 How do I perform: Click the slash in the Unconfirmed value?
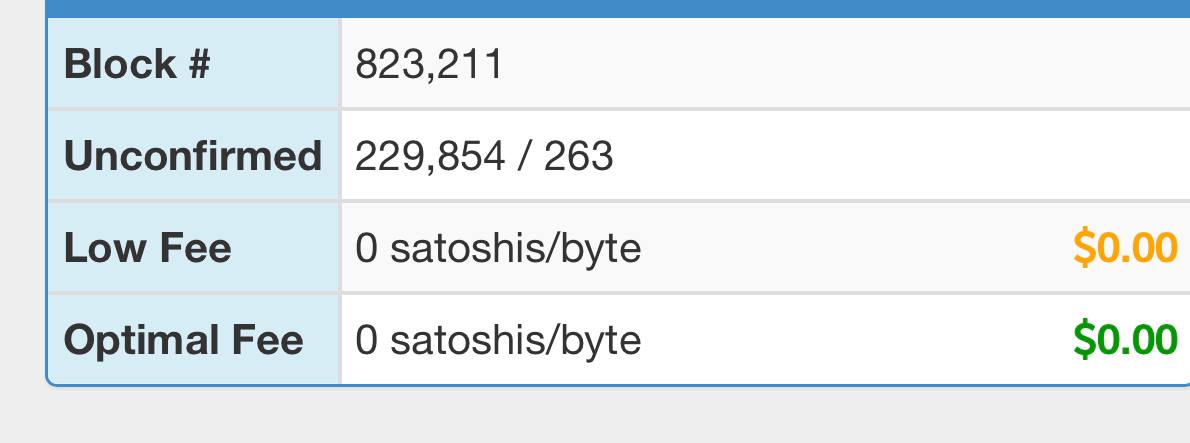(x=524, y=157)
